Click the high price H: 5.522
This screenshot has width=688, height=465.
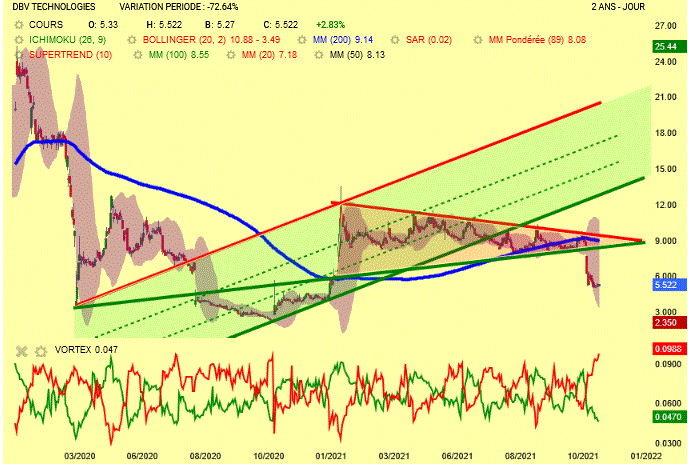coord(164,25)
